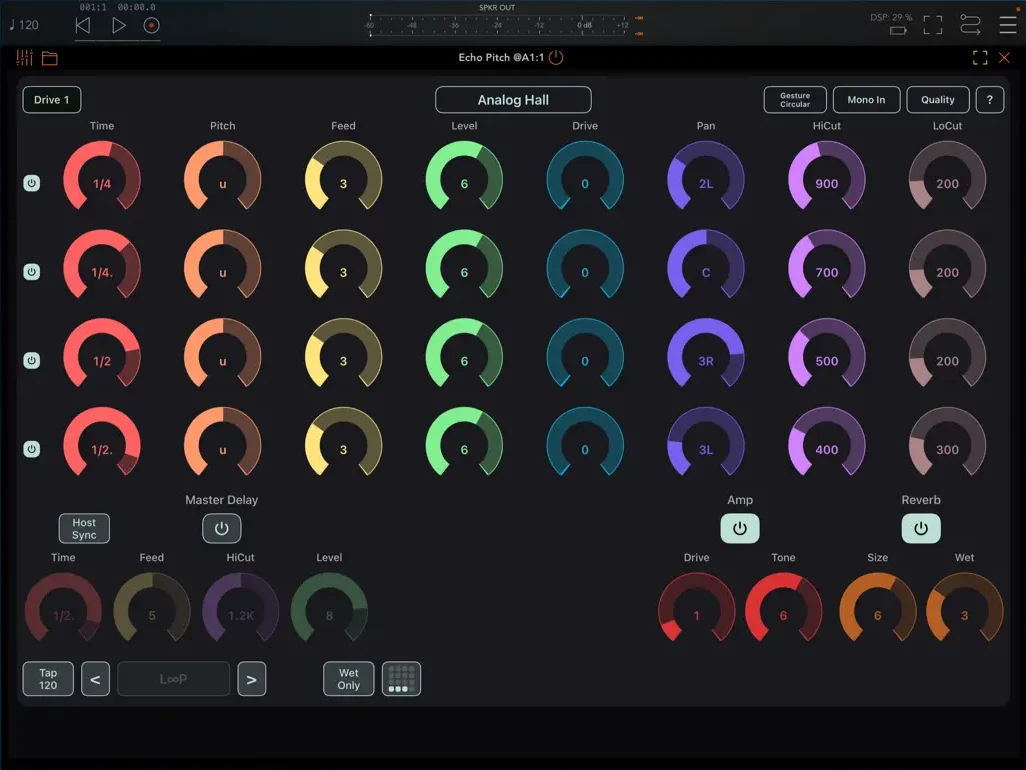
Task: Toggle the 1/4. delay line power button
Action: 31,271
